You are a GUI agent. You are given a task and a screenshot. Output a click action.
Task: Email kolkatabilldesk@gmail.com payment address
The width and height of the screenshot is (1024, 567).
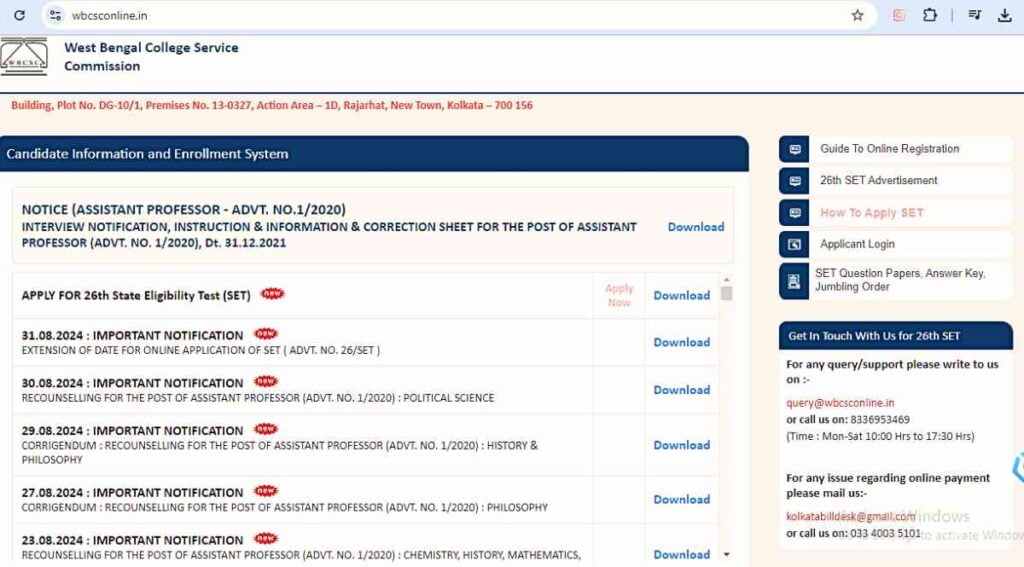[850, 517]
